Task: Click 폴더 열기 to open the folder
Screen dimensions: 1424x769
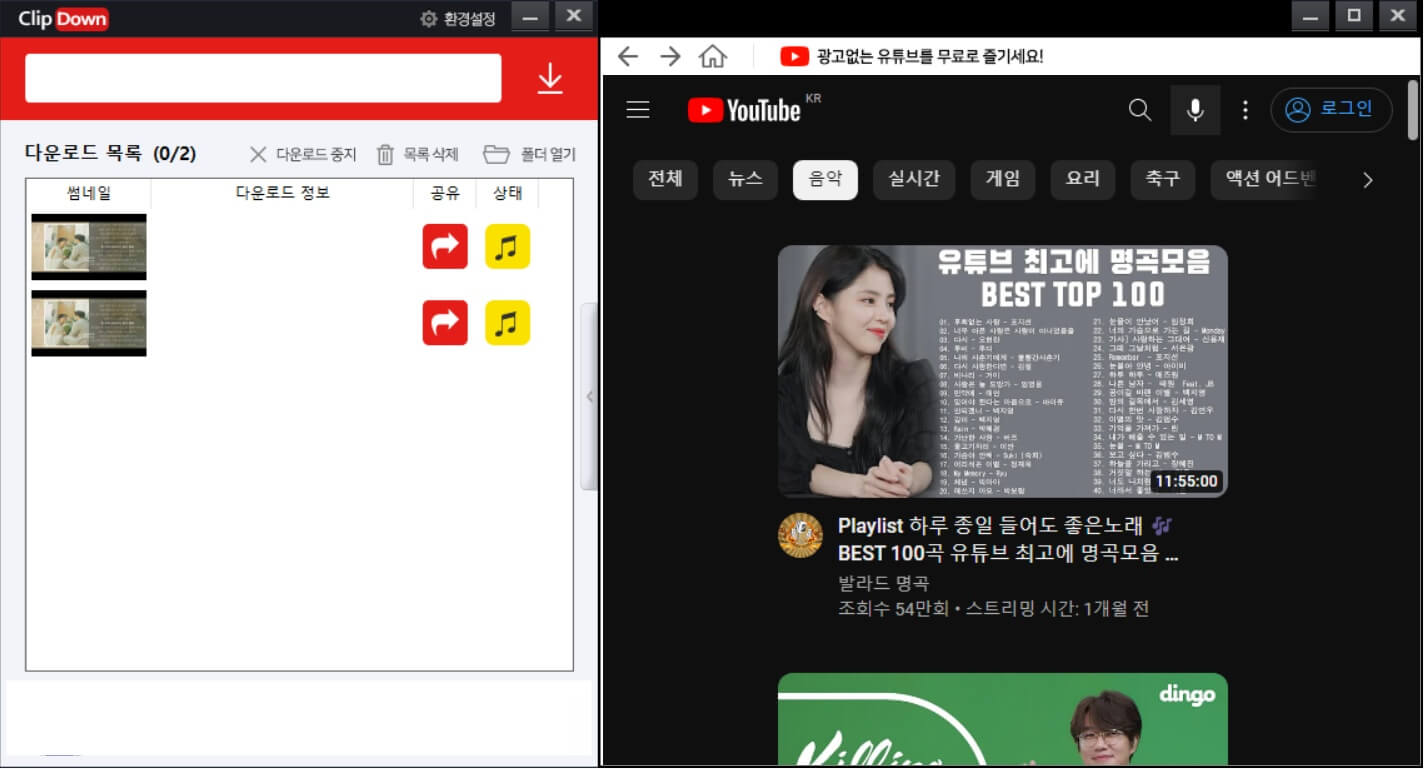Action: (530, 154)
